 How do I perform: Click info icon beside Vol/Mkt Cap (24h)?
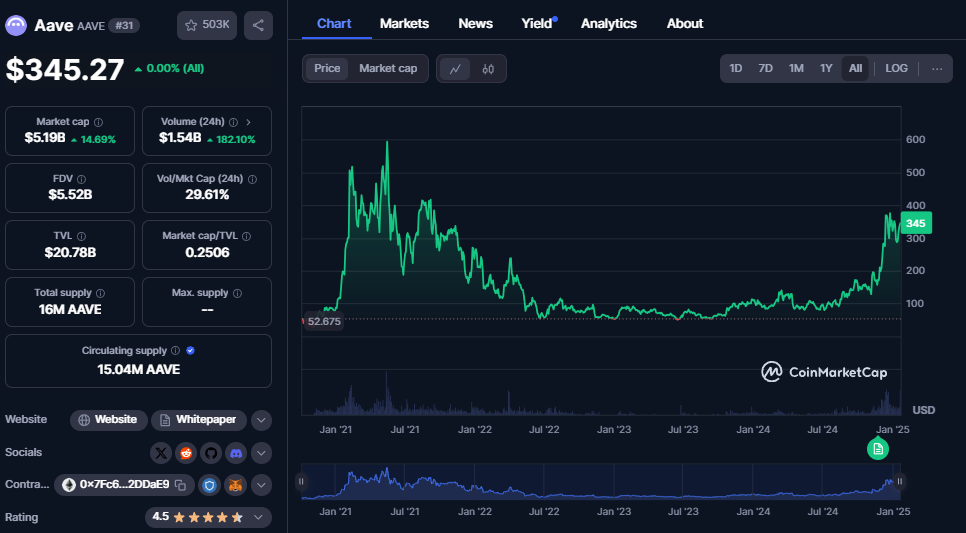[253, 179]
